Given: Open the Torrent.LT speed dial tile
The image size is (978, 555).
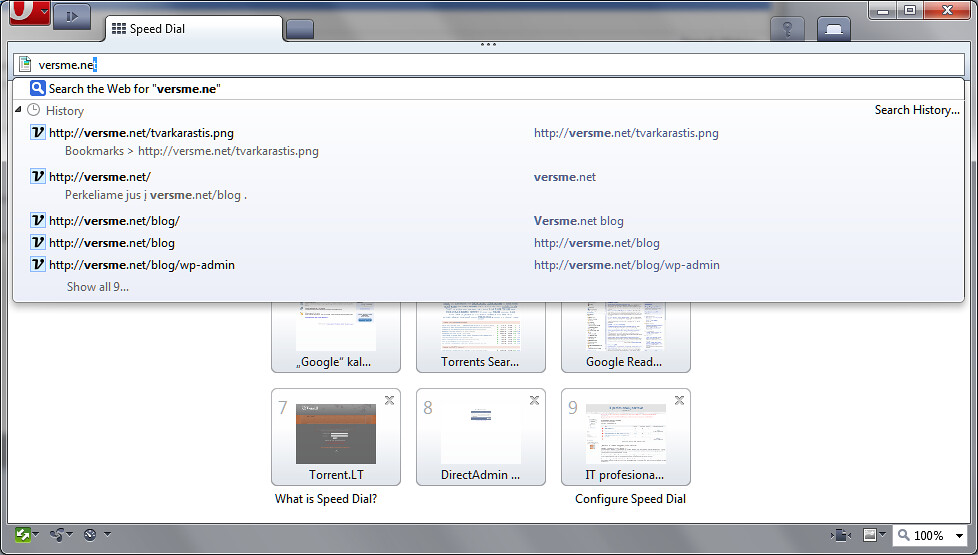Looking at the screenshot, I should (x=336, y=437).
